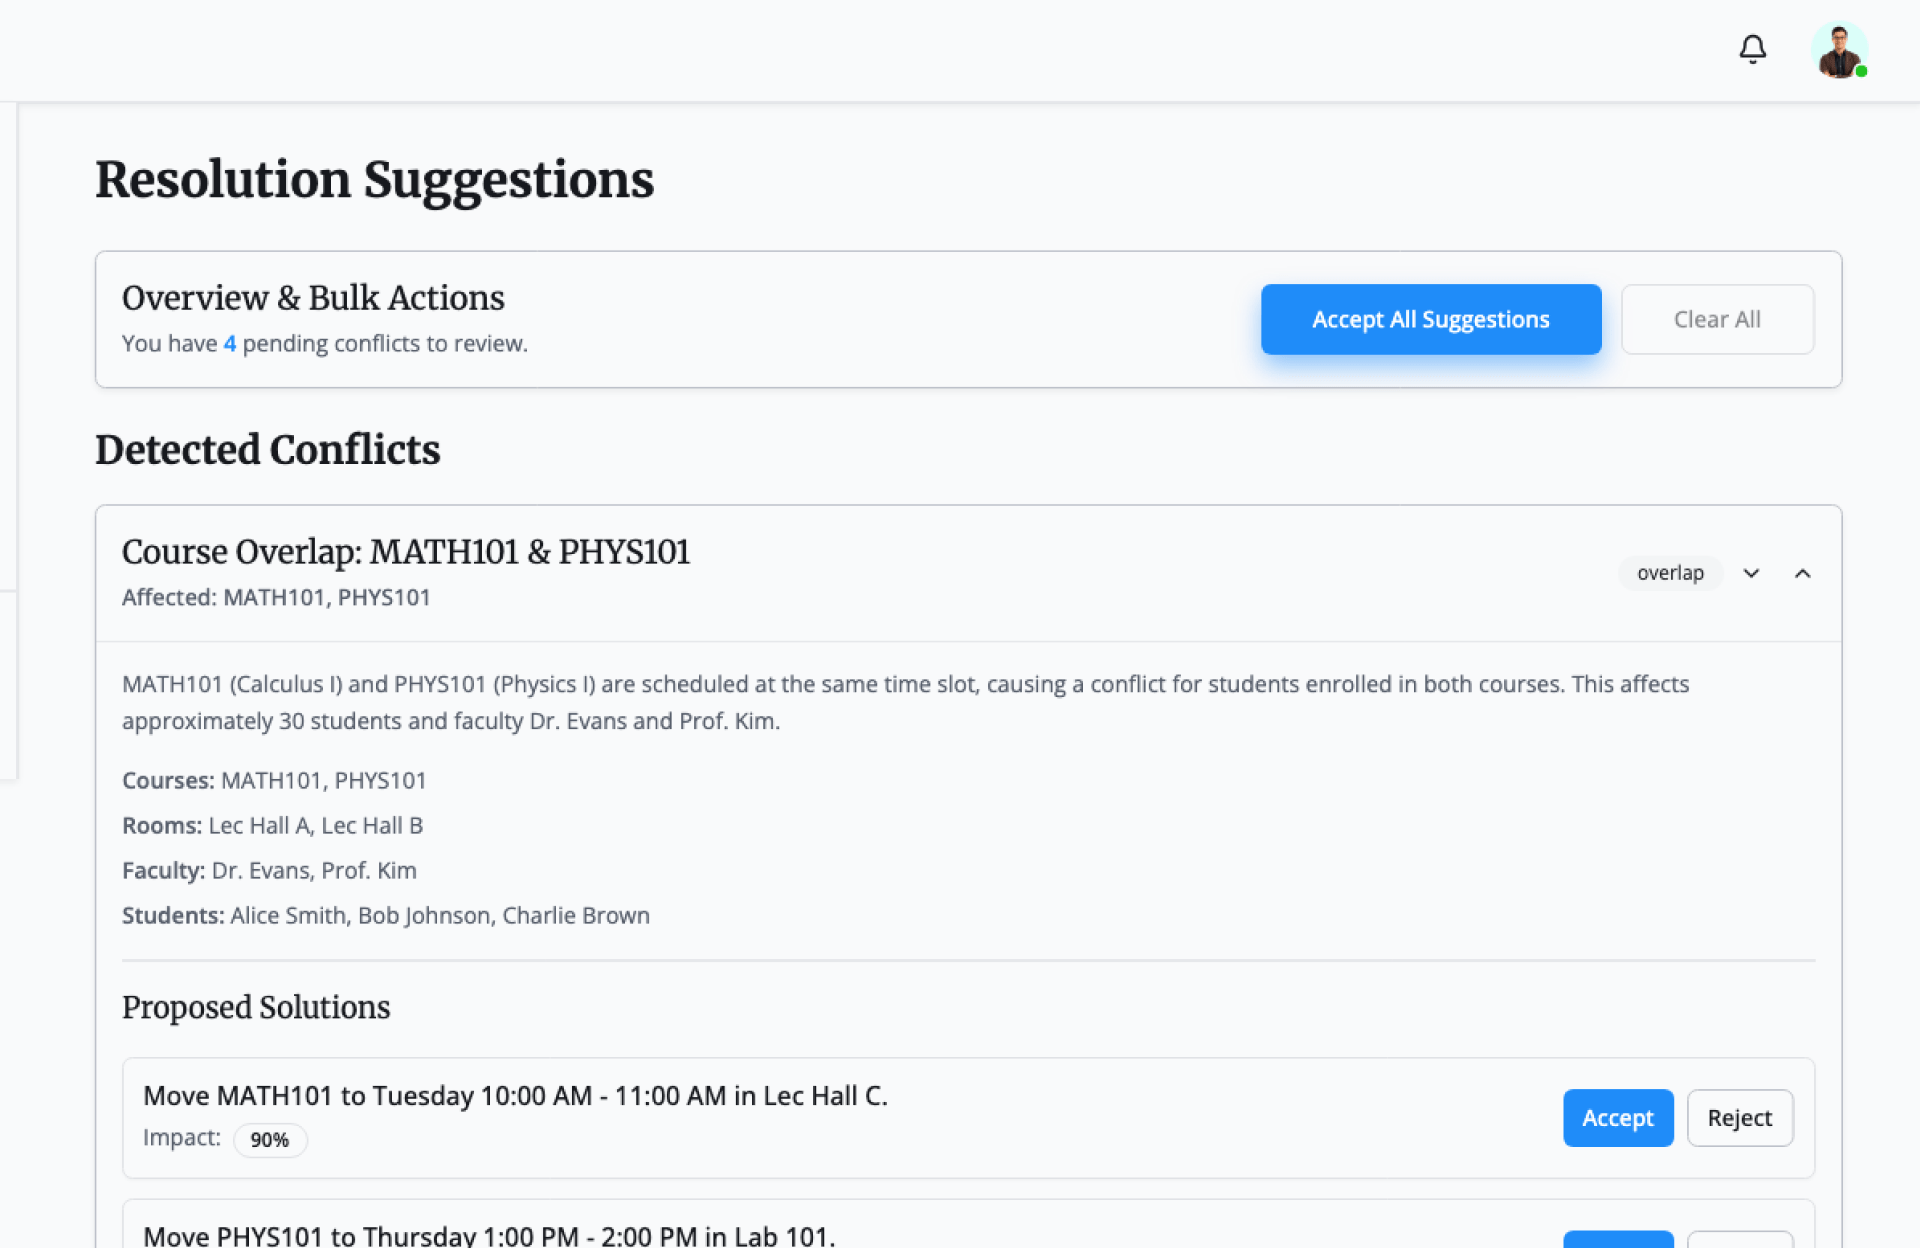Reject the MATH101 Tuesday move

pos(1739,1118)
